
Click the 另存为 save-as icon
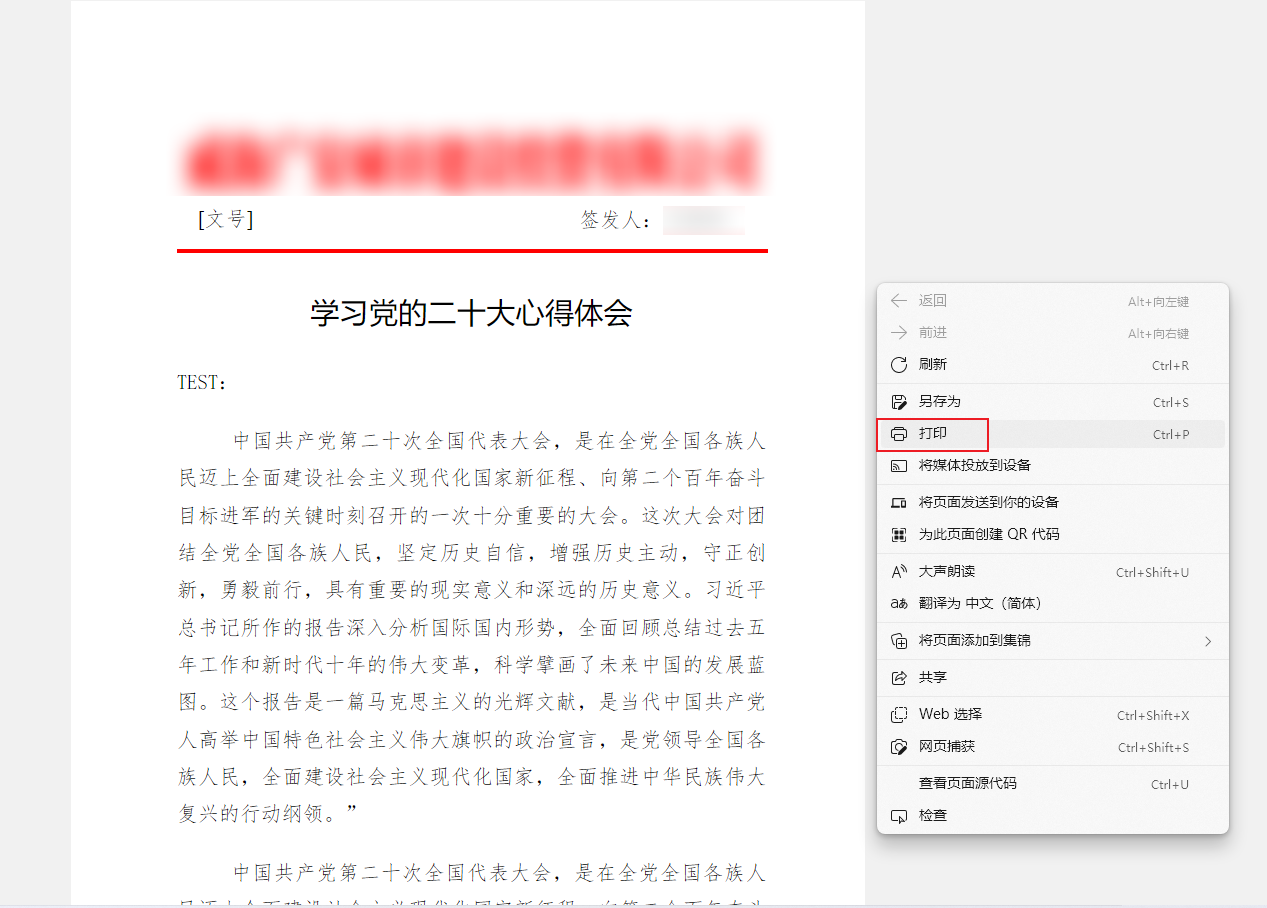(898, 401)
